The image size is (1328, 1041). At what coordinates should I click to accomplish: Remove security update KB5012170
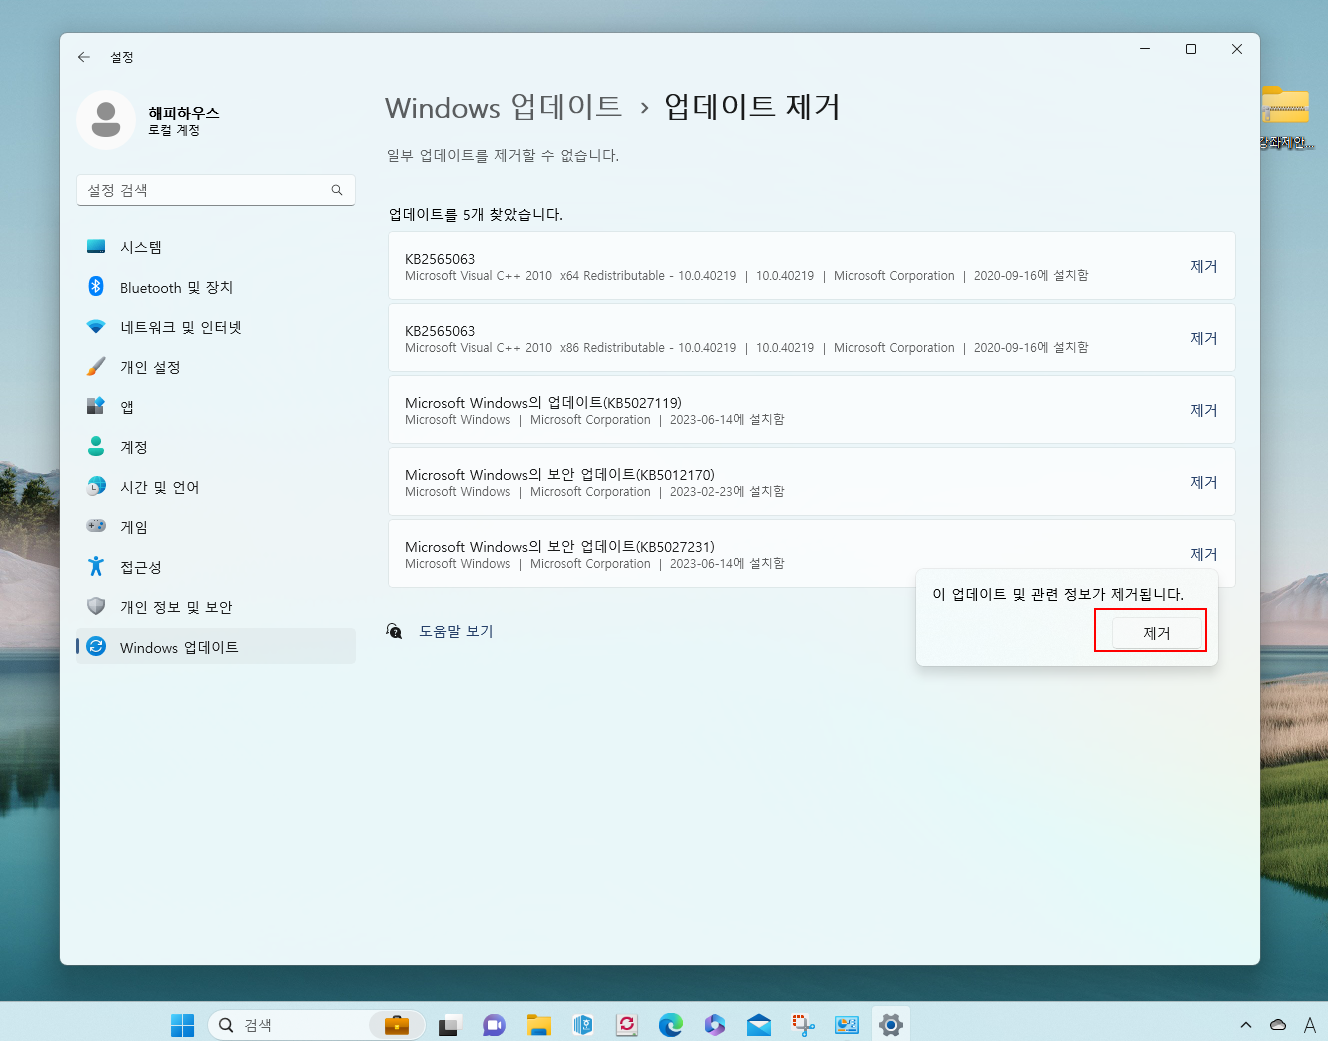(1203, 482)
